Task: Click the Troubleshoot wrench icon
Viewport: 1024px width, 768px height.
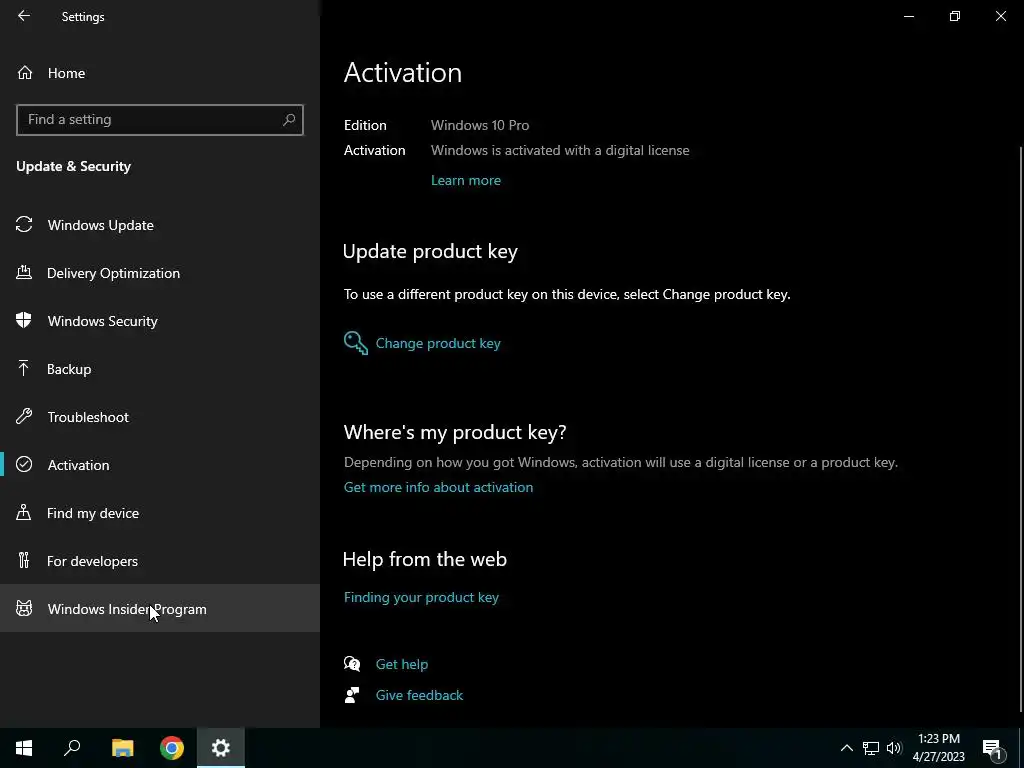Action: click(x=24, y=416)
